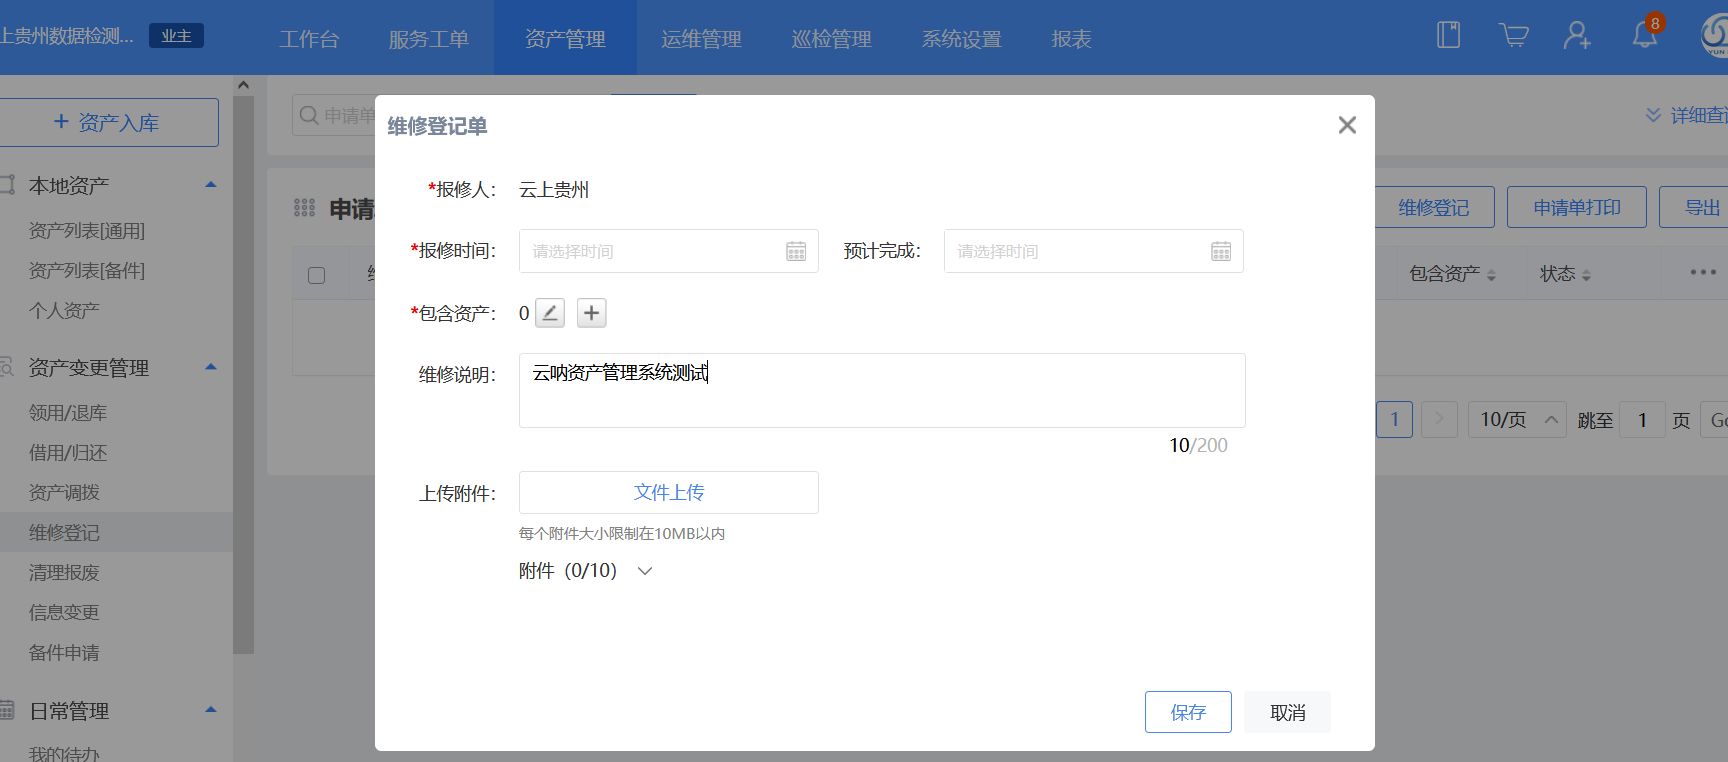This screenshot has height=762, width=1728.
Task: Click into the 维修说明 text area
Action: [882, 390]
